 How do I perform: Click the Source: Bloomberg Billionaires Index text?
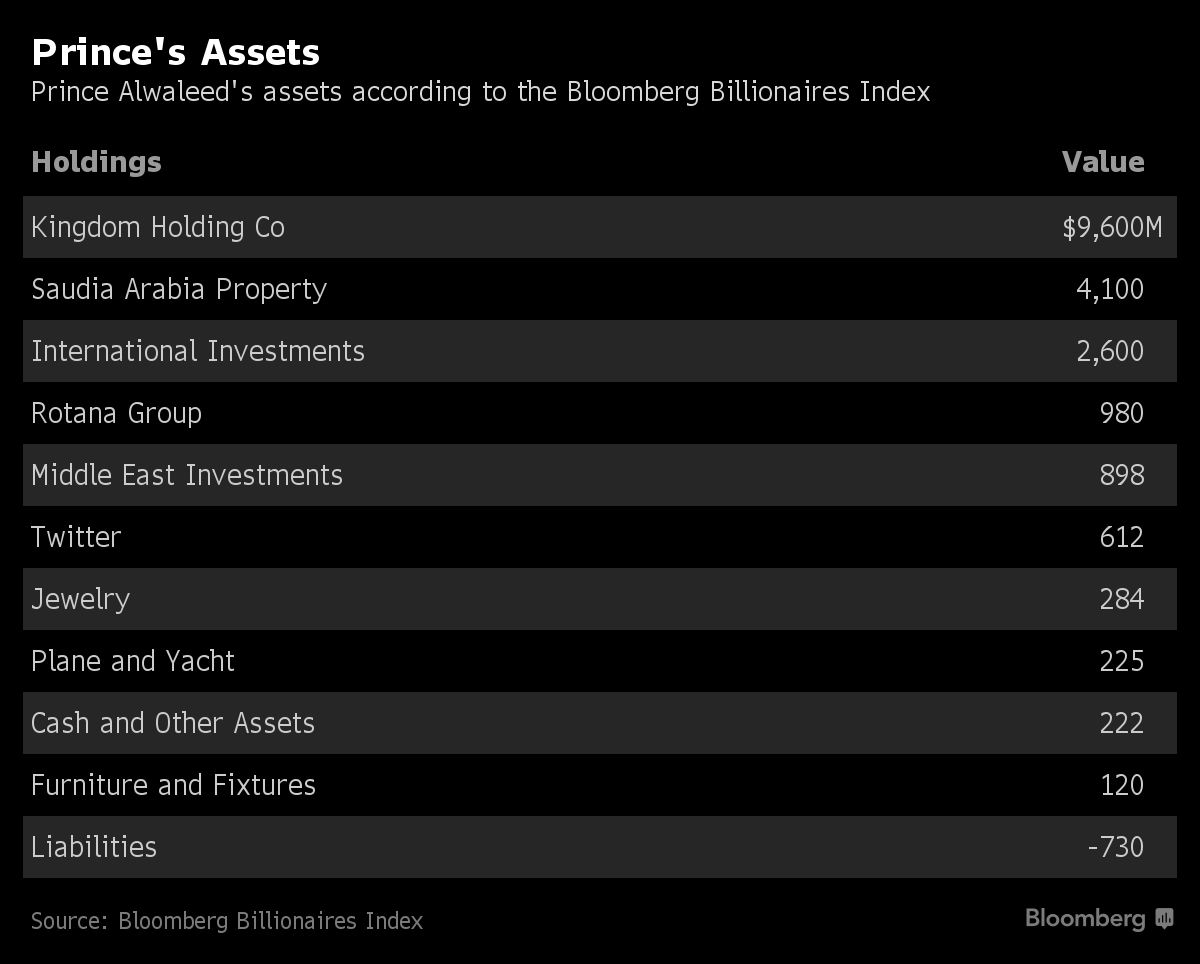pyautogui.click(x=227, y=921)
